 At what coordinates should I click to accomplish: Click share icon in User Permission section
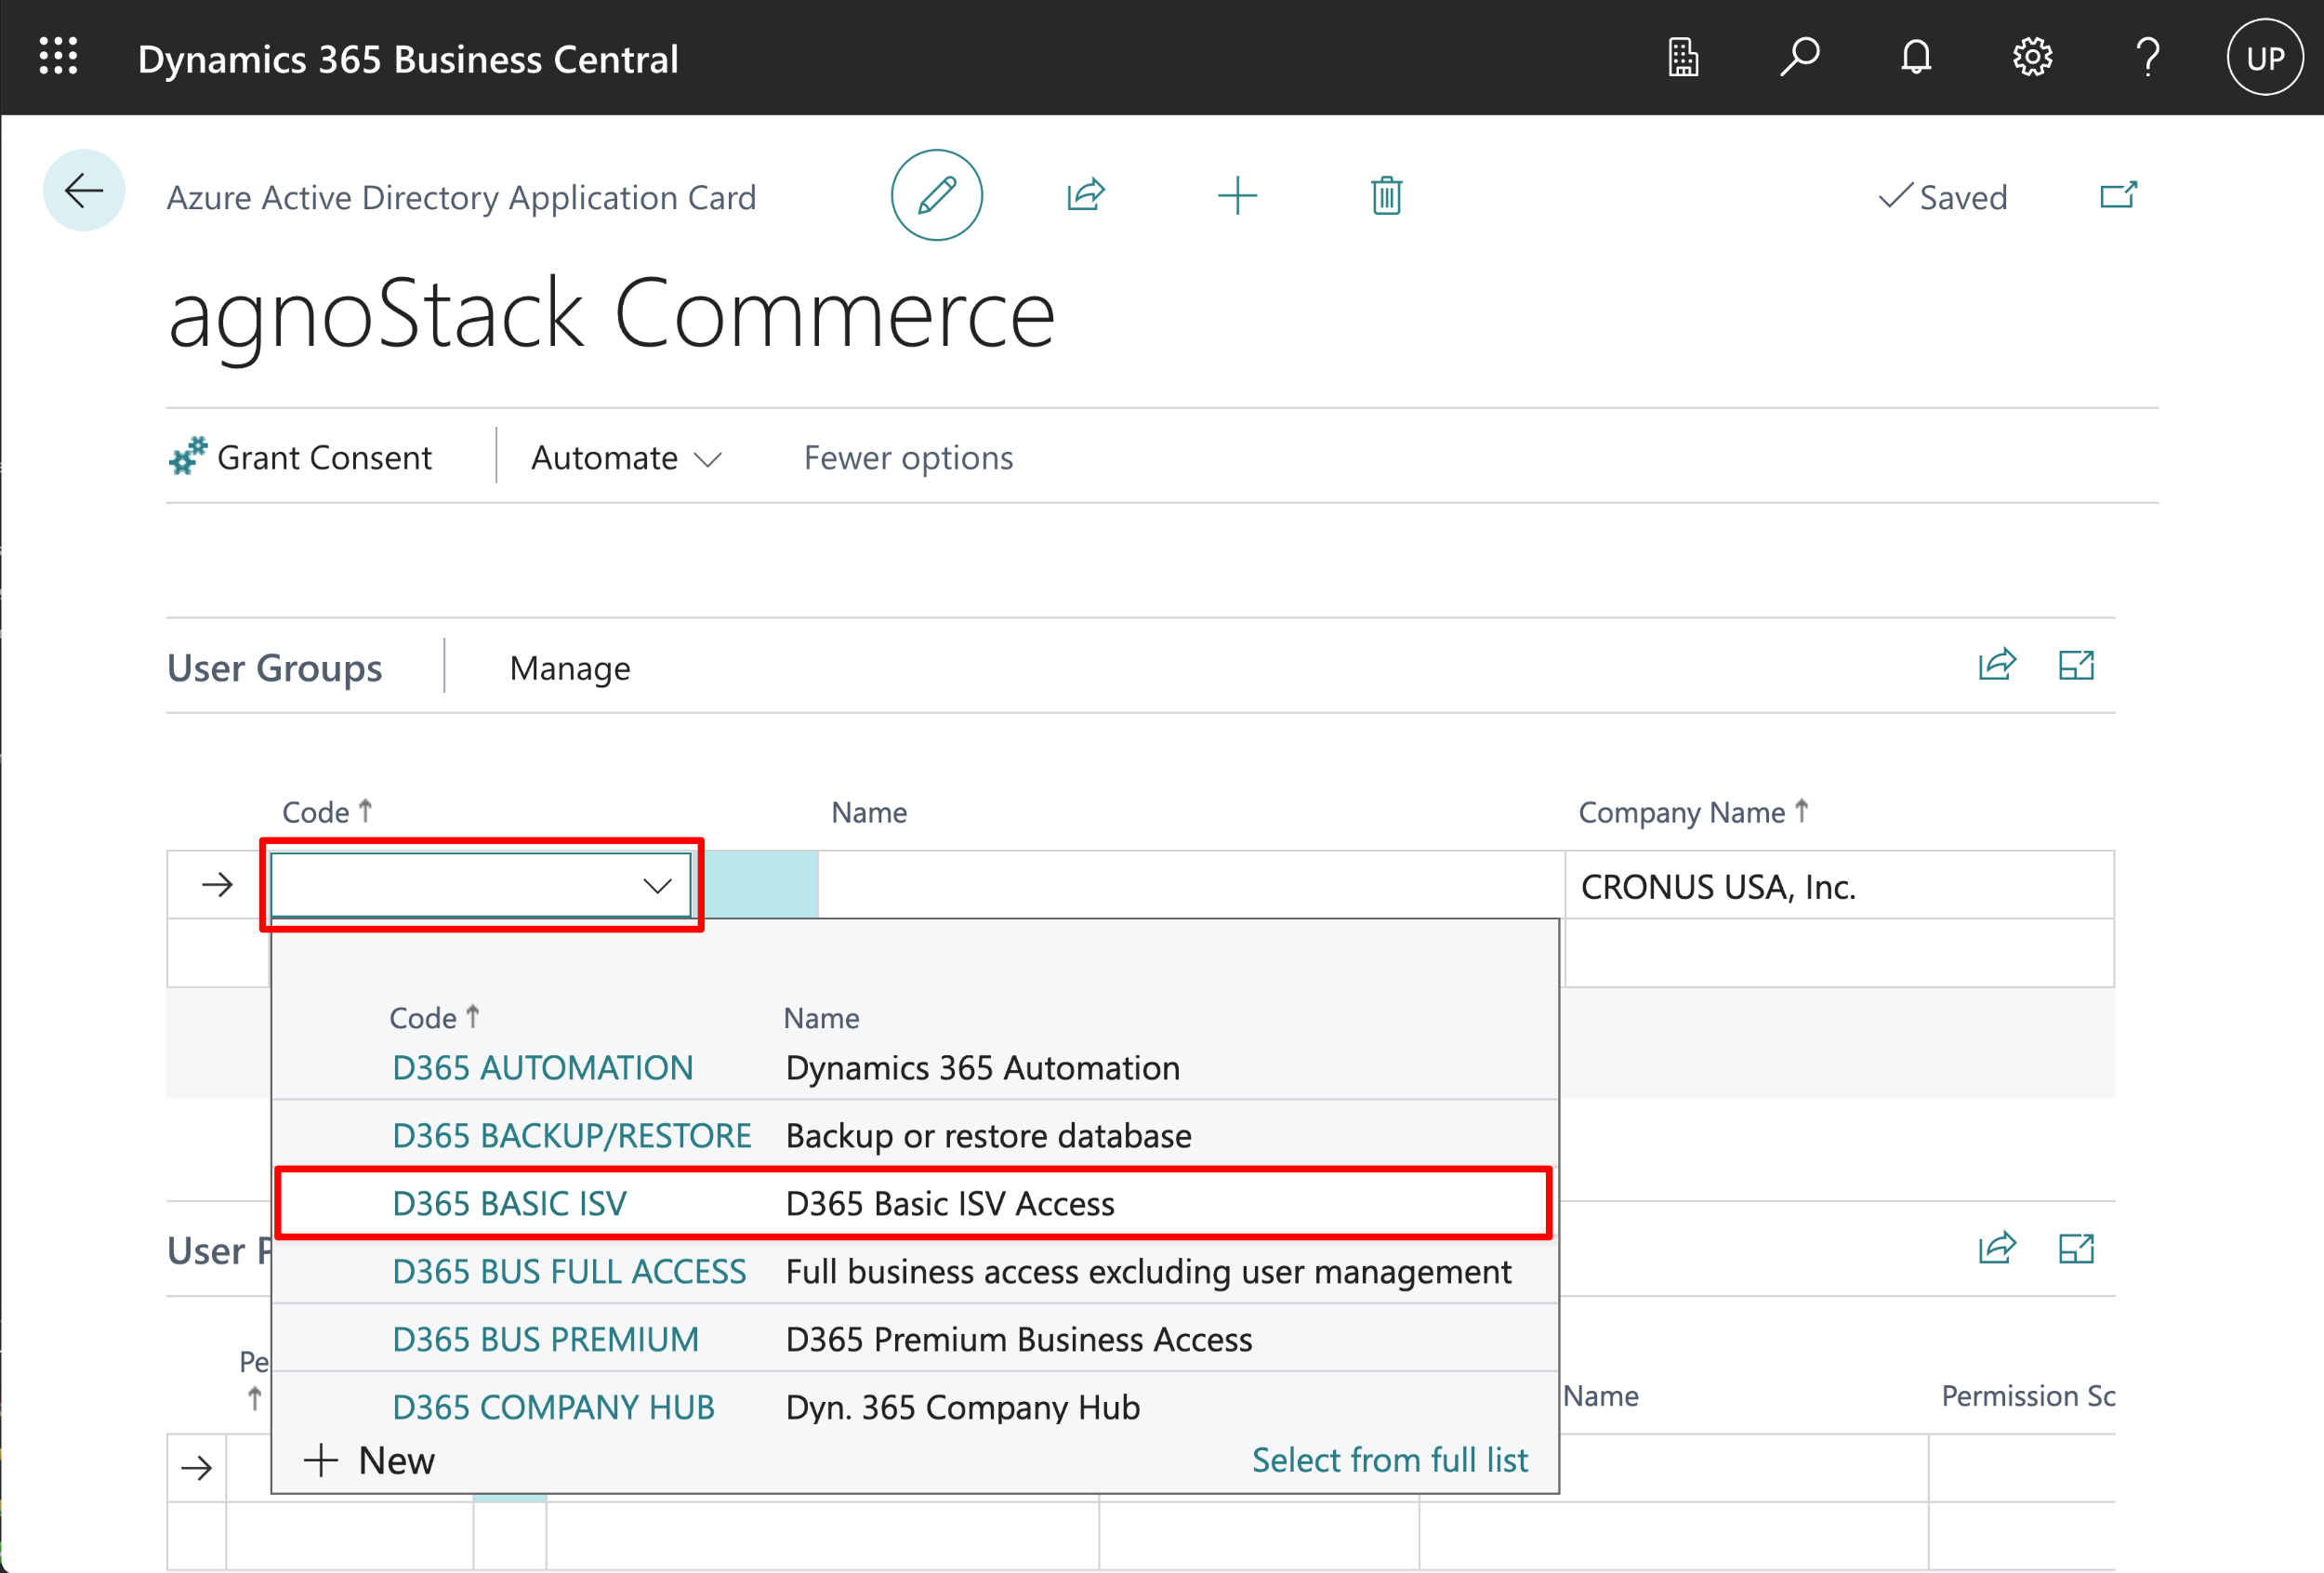click(1997, 1248)
